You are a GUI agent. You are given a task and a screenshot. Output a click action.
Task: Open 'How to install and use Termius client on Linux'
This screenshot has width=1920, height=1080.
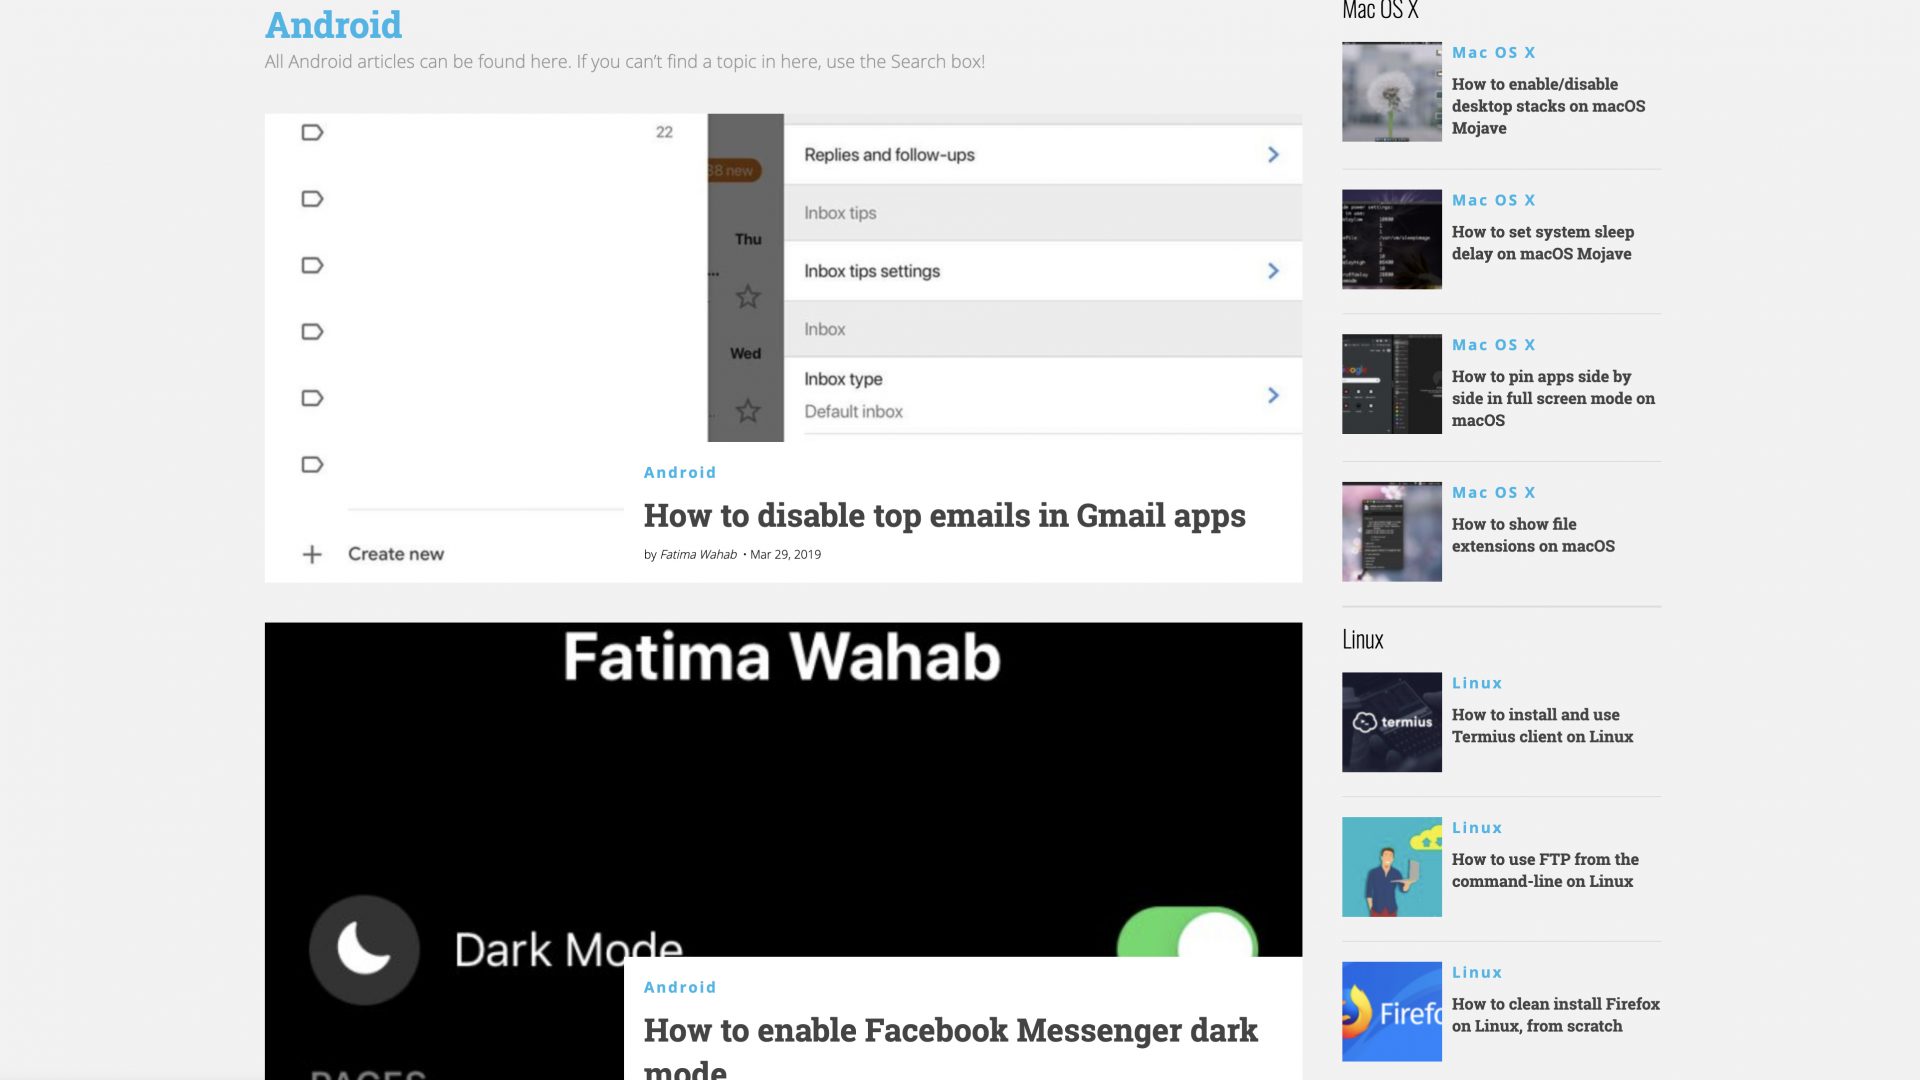[1542, 726]
